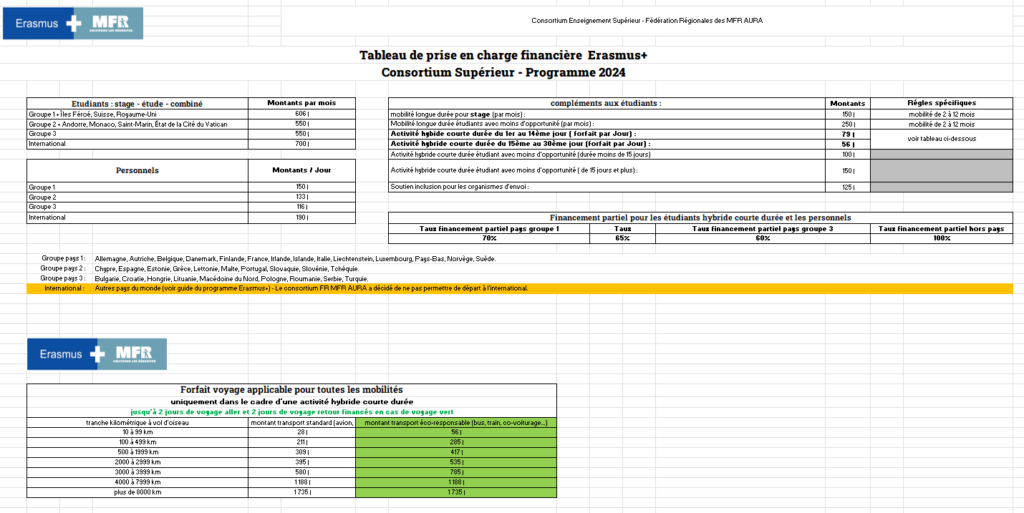The image size is (1024, 513).
Task: Select header 'montant transport standard (avion,'
Action: pyautogui.click(x=302, y=422)
